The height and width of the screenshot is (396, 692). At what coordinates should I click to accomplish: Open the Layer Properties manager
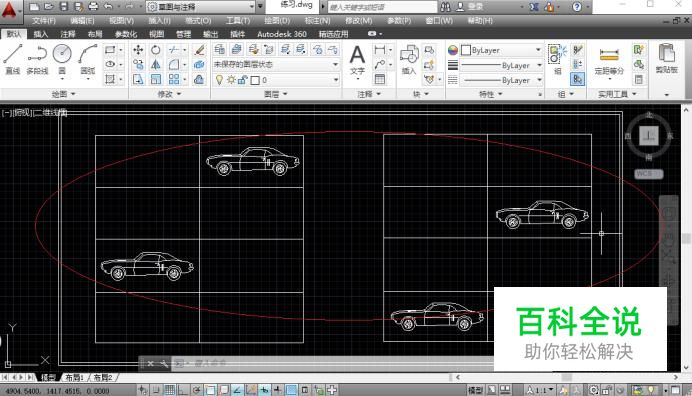click(x=219, y=49)
